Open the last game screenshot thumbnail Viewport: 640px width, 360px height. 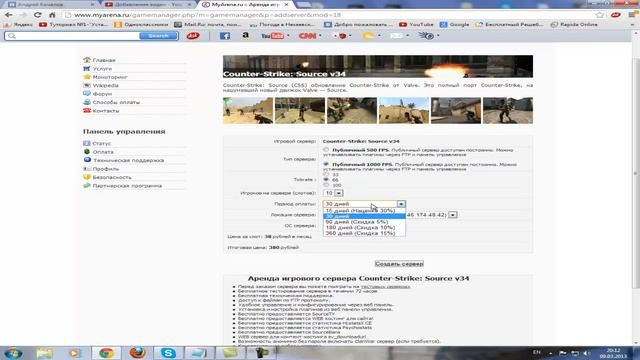click(x=508, y=110)
